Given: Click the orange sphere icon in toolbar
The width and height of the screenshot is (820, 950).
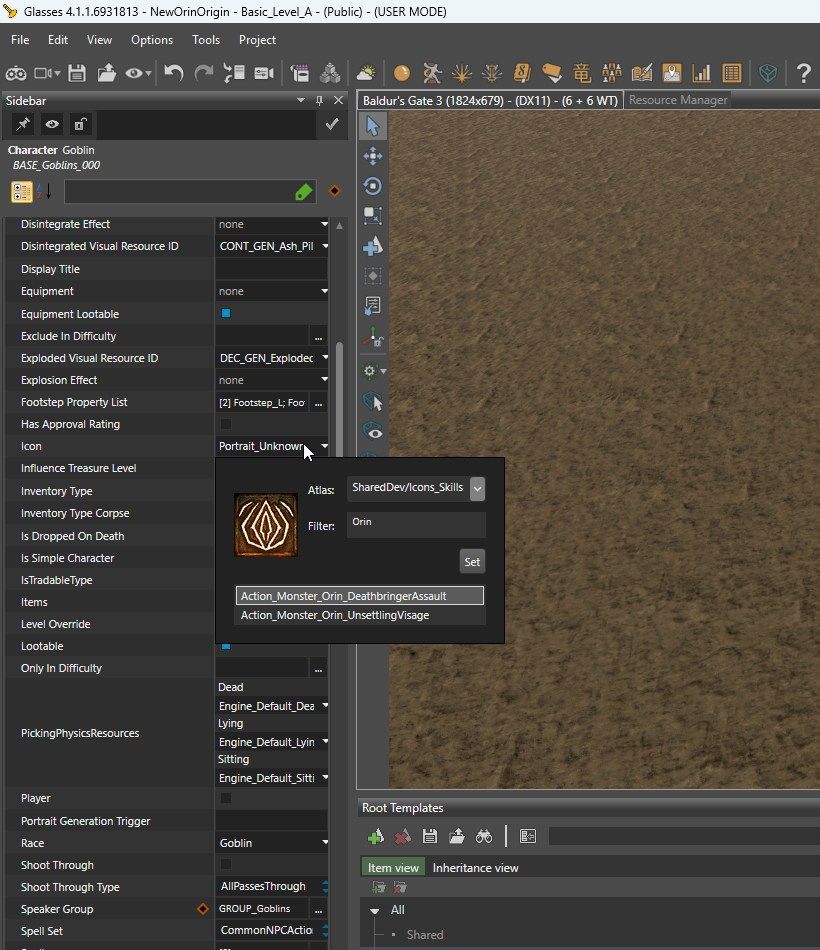Looking at the screenshot, I should click(x=402, y=73).
